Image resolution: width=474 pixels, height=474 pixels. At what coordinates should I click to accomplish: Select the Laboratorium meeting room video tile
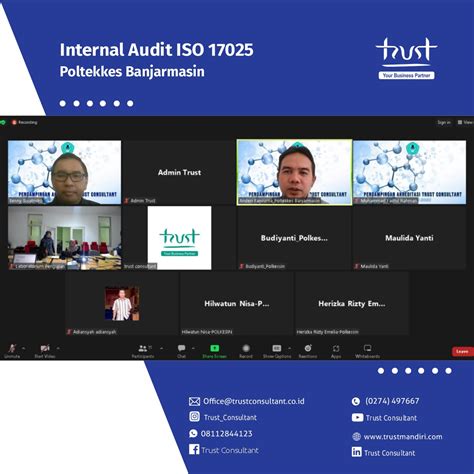65,238
